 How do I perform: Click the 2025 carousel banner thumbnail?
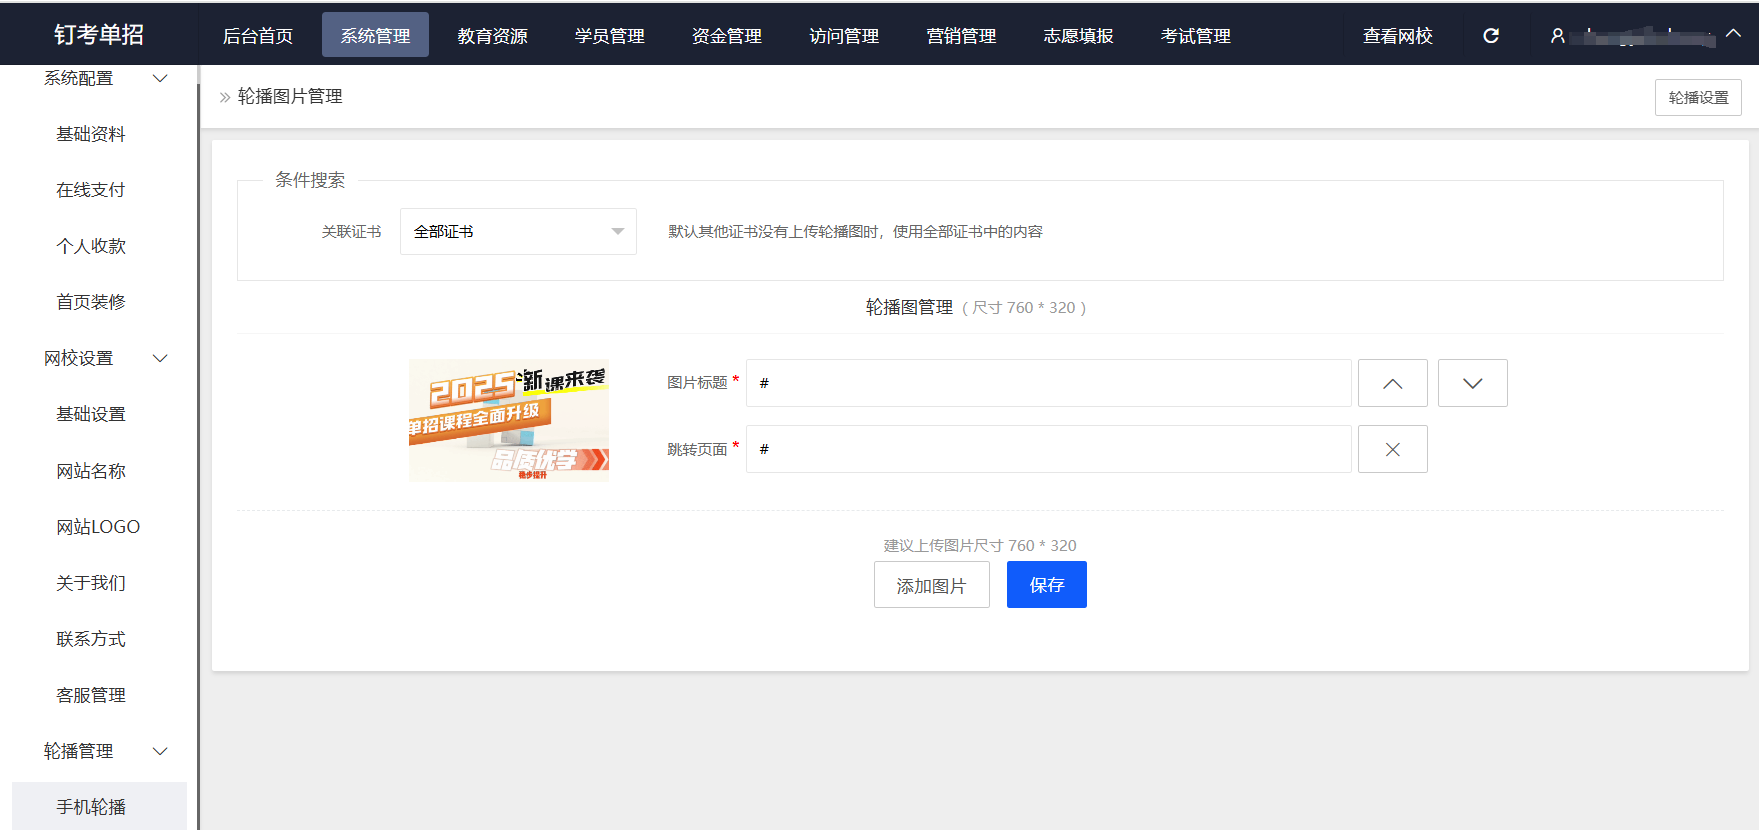click(508, 420)
